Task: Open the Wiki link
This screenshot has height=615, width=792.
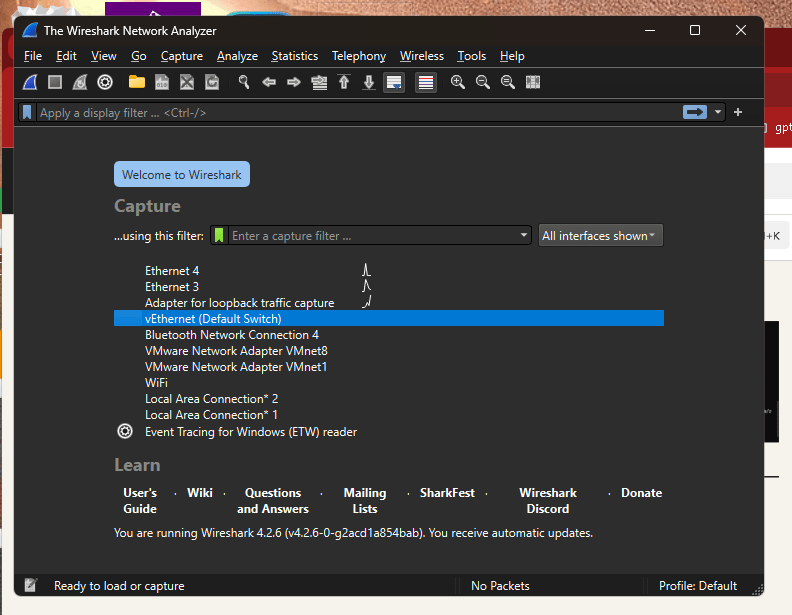Action: click(x=200, y=493)
